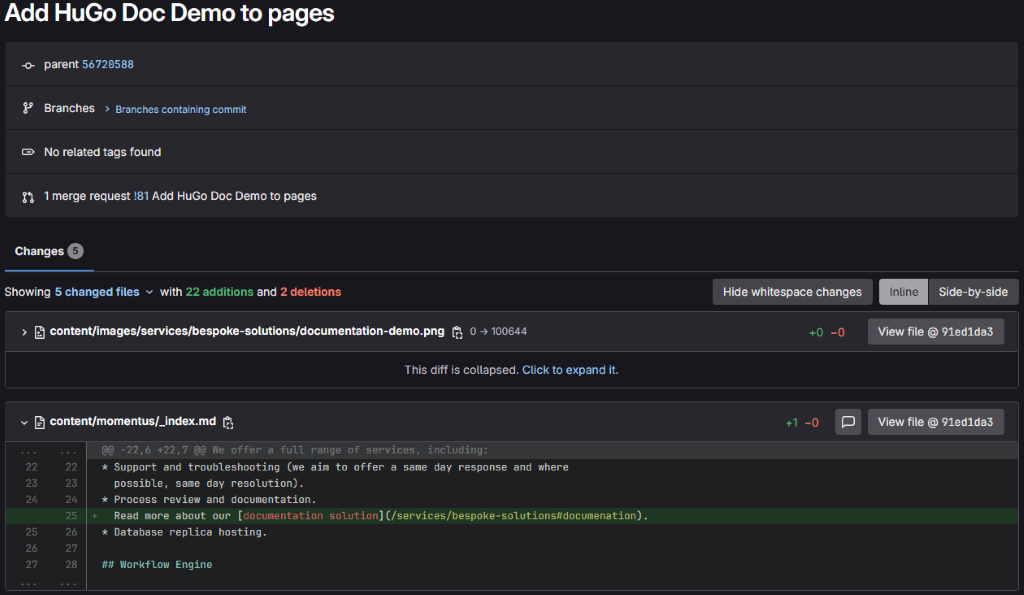The width and height of the screenshot is (1024, 595).
Task: Open the 5 changed files dropdown
Action: click(x=104, y=292)
